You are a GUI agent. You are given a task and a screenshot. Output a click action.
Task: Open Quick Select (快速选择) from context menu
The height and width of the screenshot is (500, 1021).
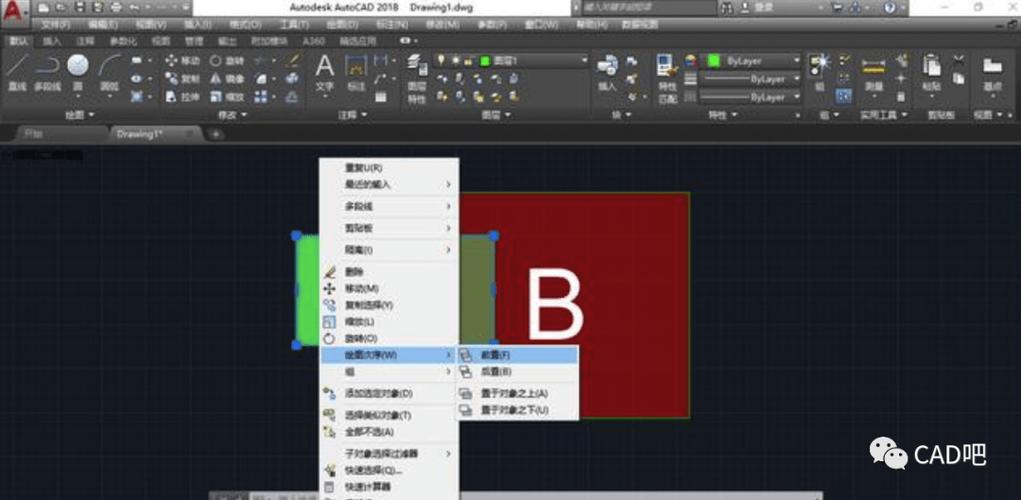pyautogui.click(x=389, y=470)
